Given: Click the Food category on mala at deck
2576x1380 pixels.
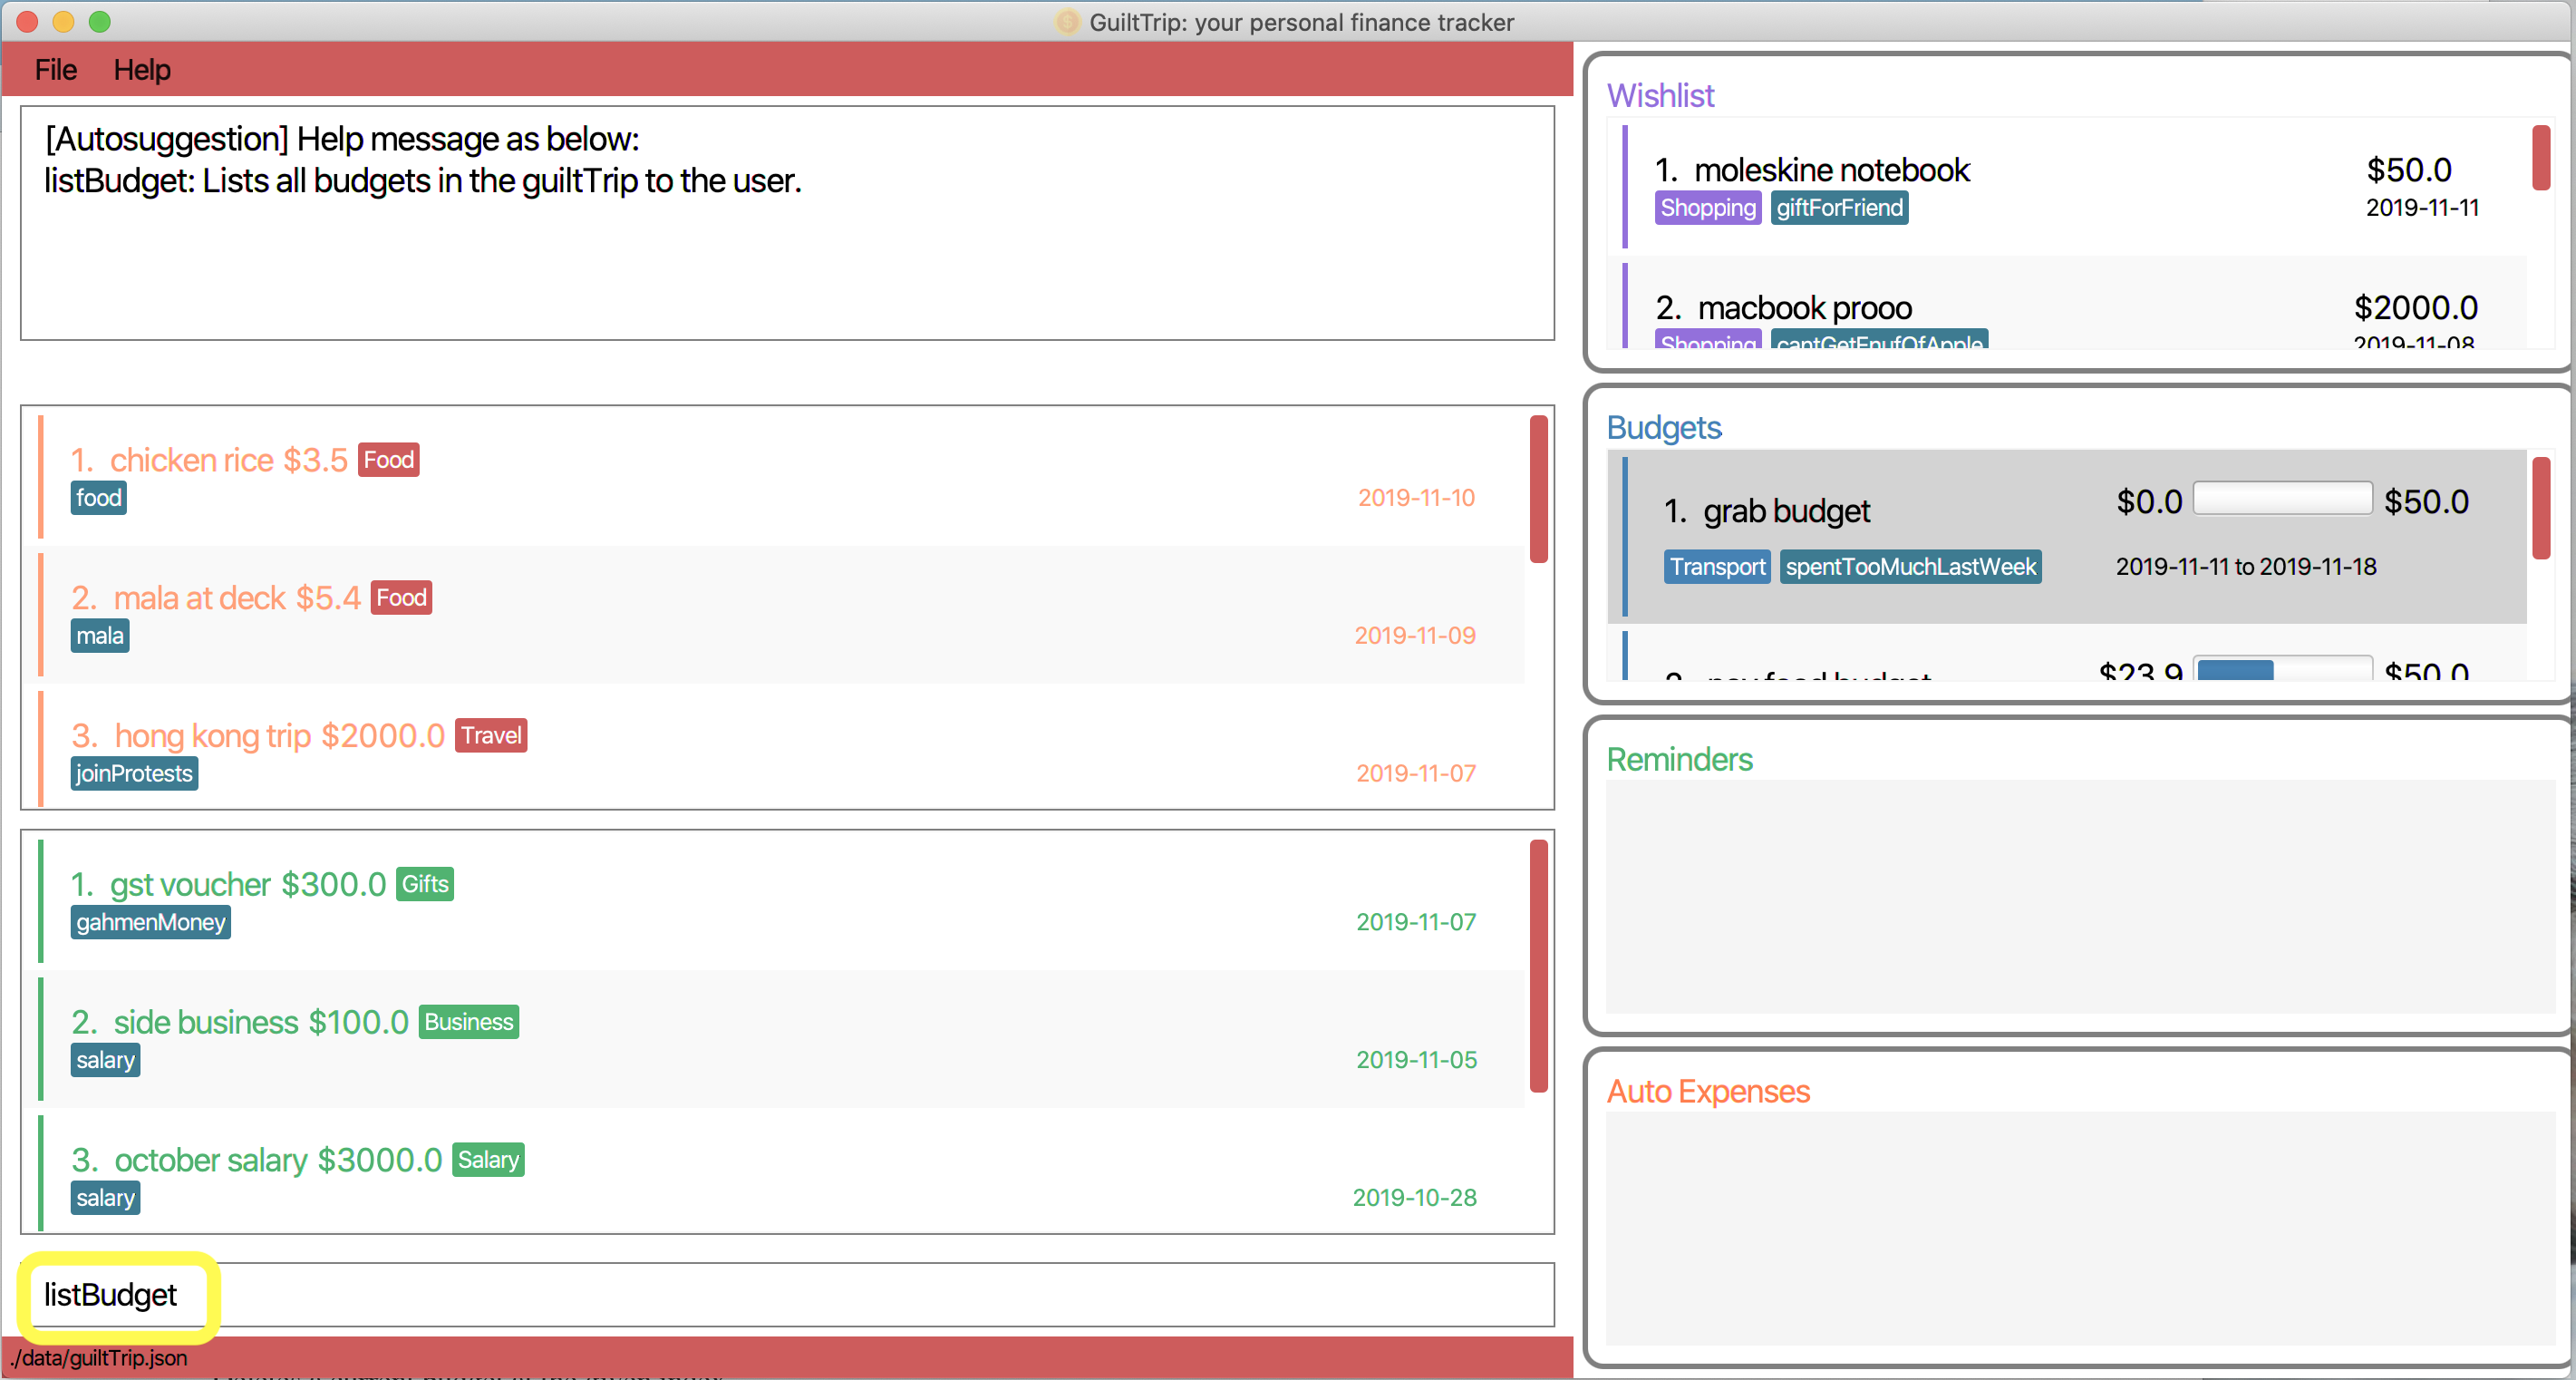Looking at the screenshot, I should tap(401, 598).
